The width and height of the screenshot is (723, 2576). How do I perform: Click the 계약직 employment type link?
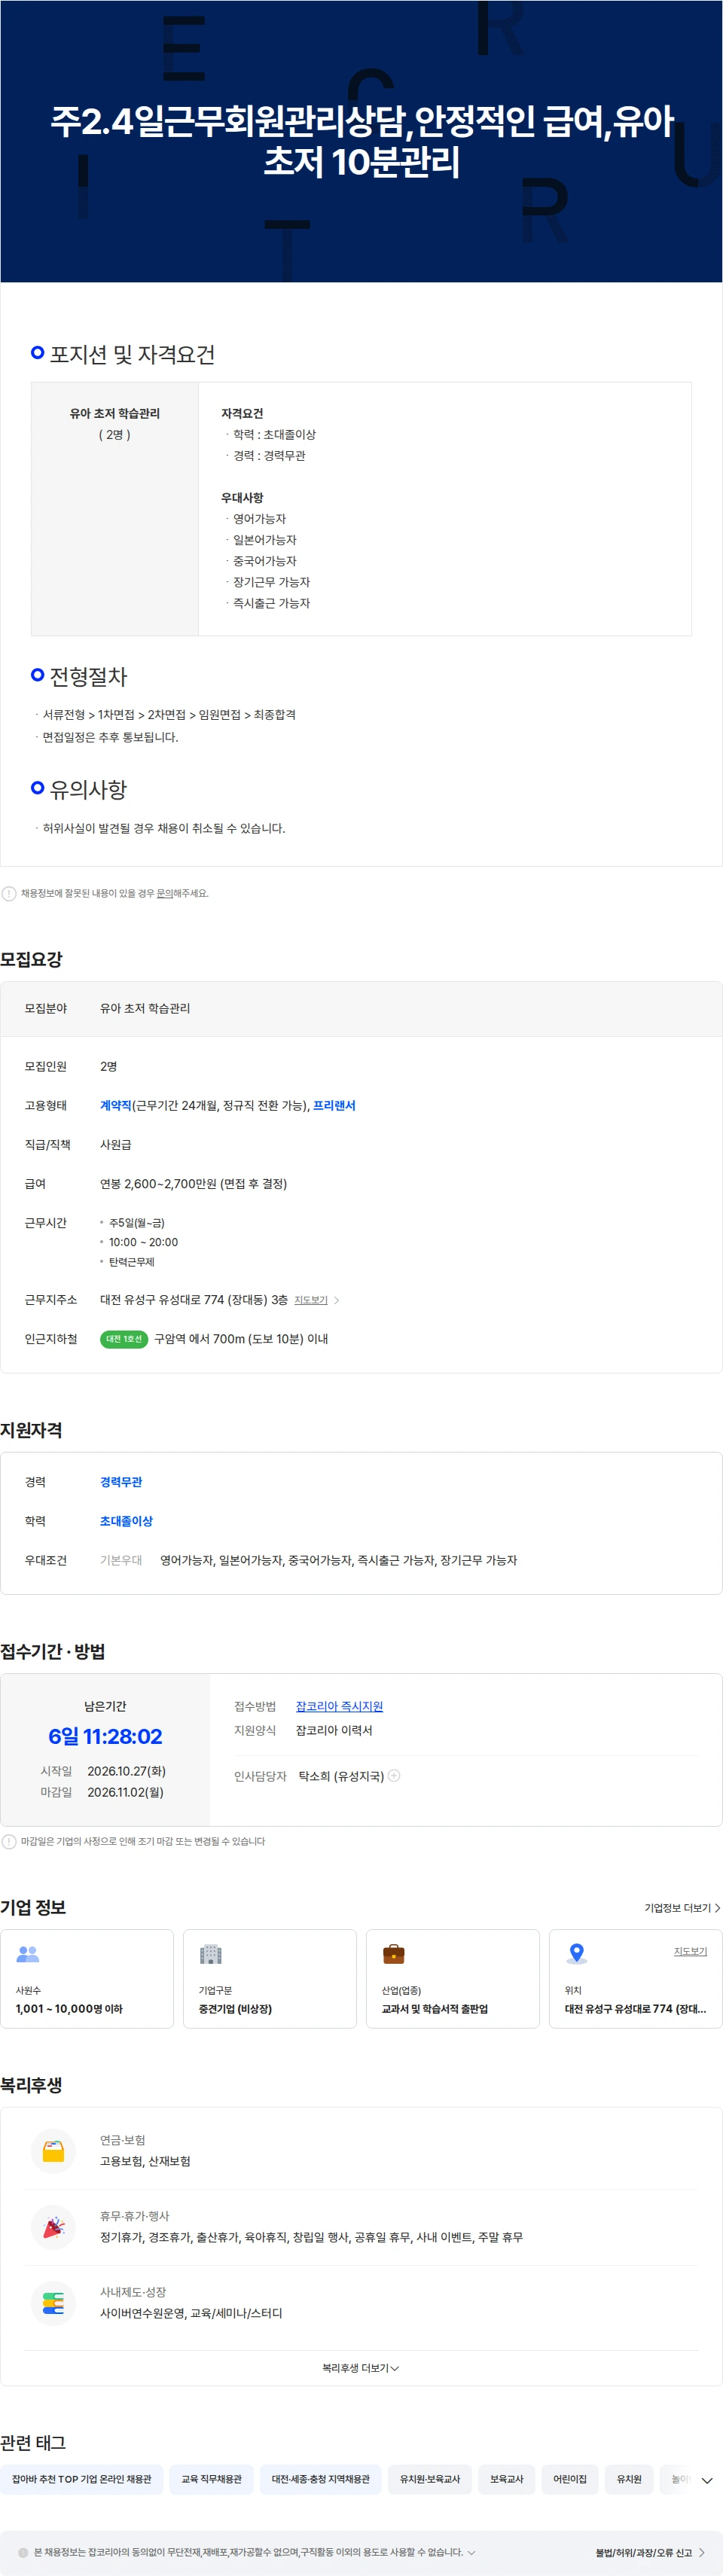coord(115,1105)
